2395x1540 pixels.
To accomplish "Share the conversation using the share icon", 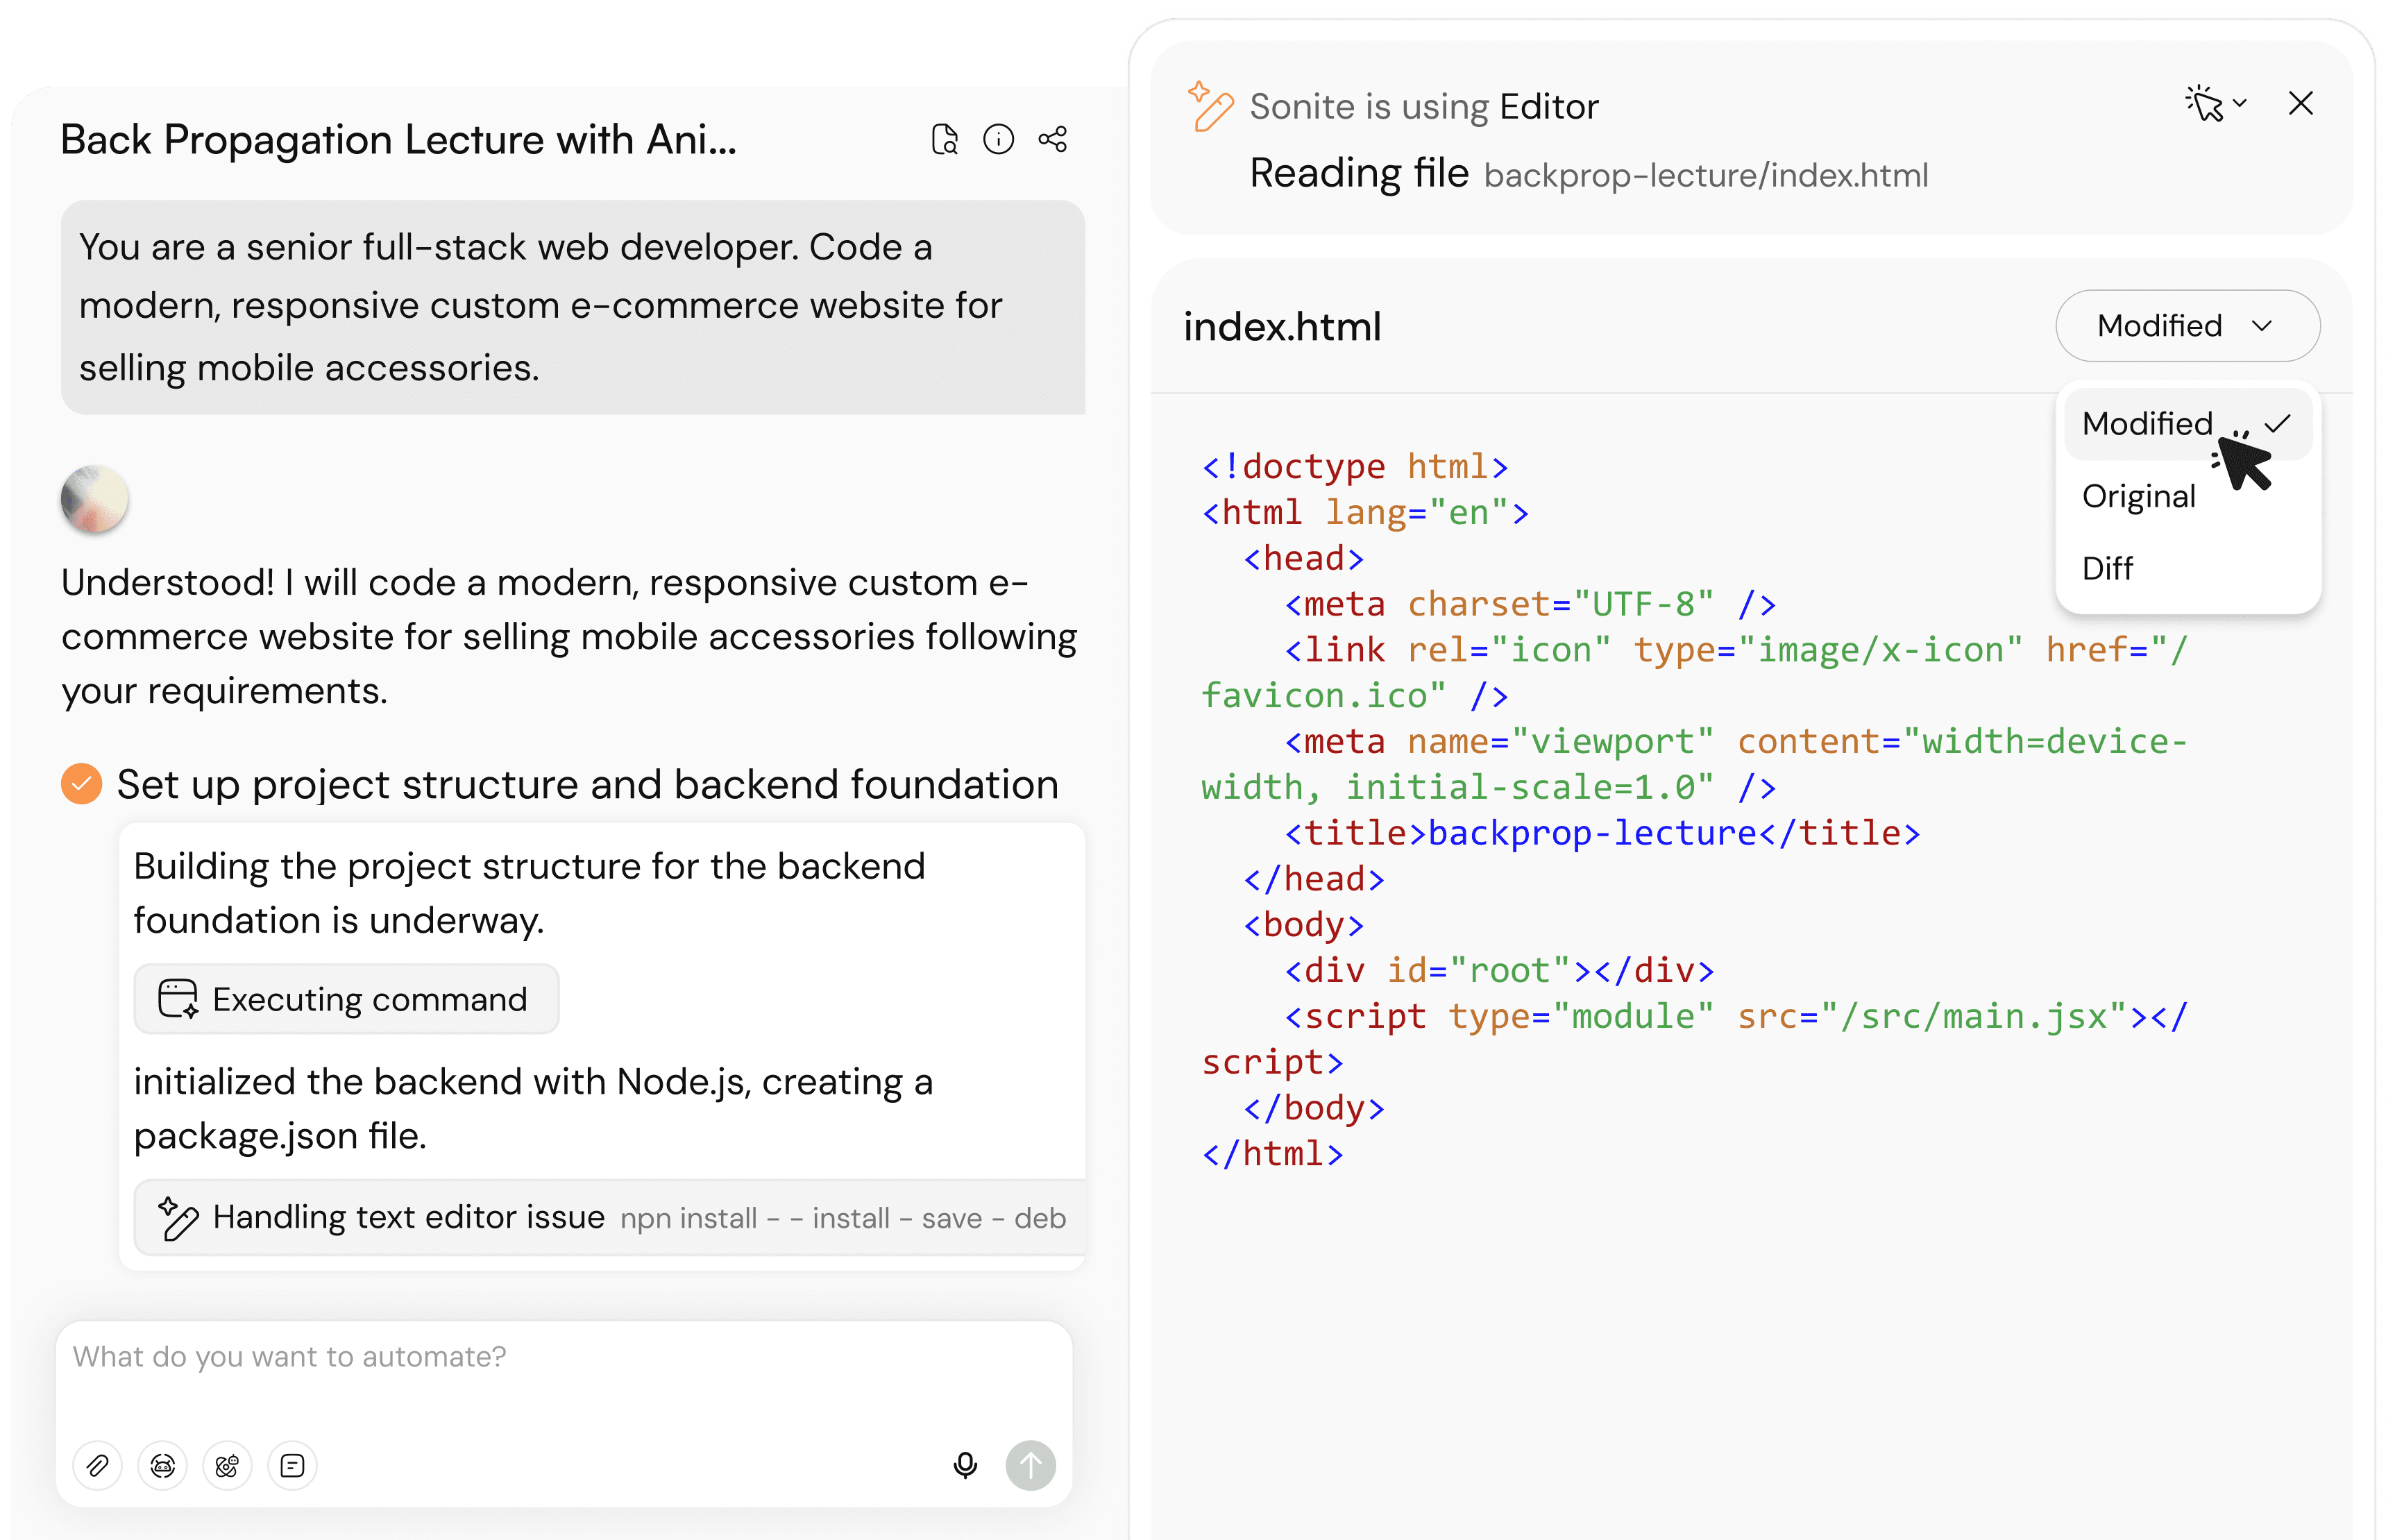I will pos(1052,139).
